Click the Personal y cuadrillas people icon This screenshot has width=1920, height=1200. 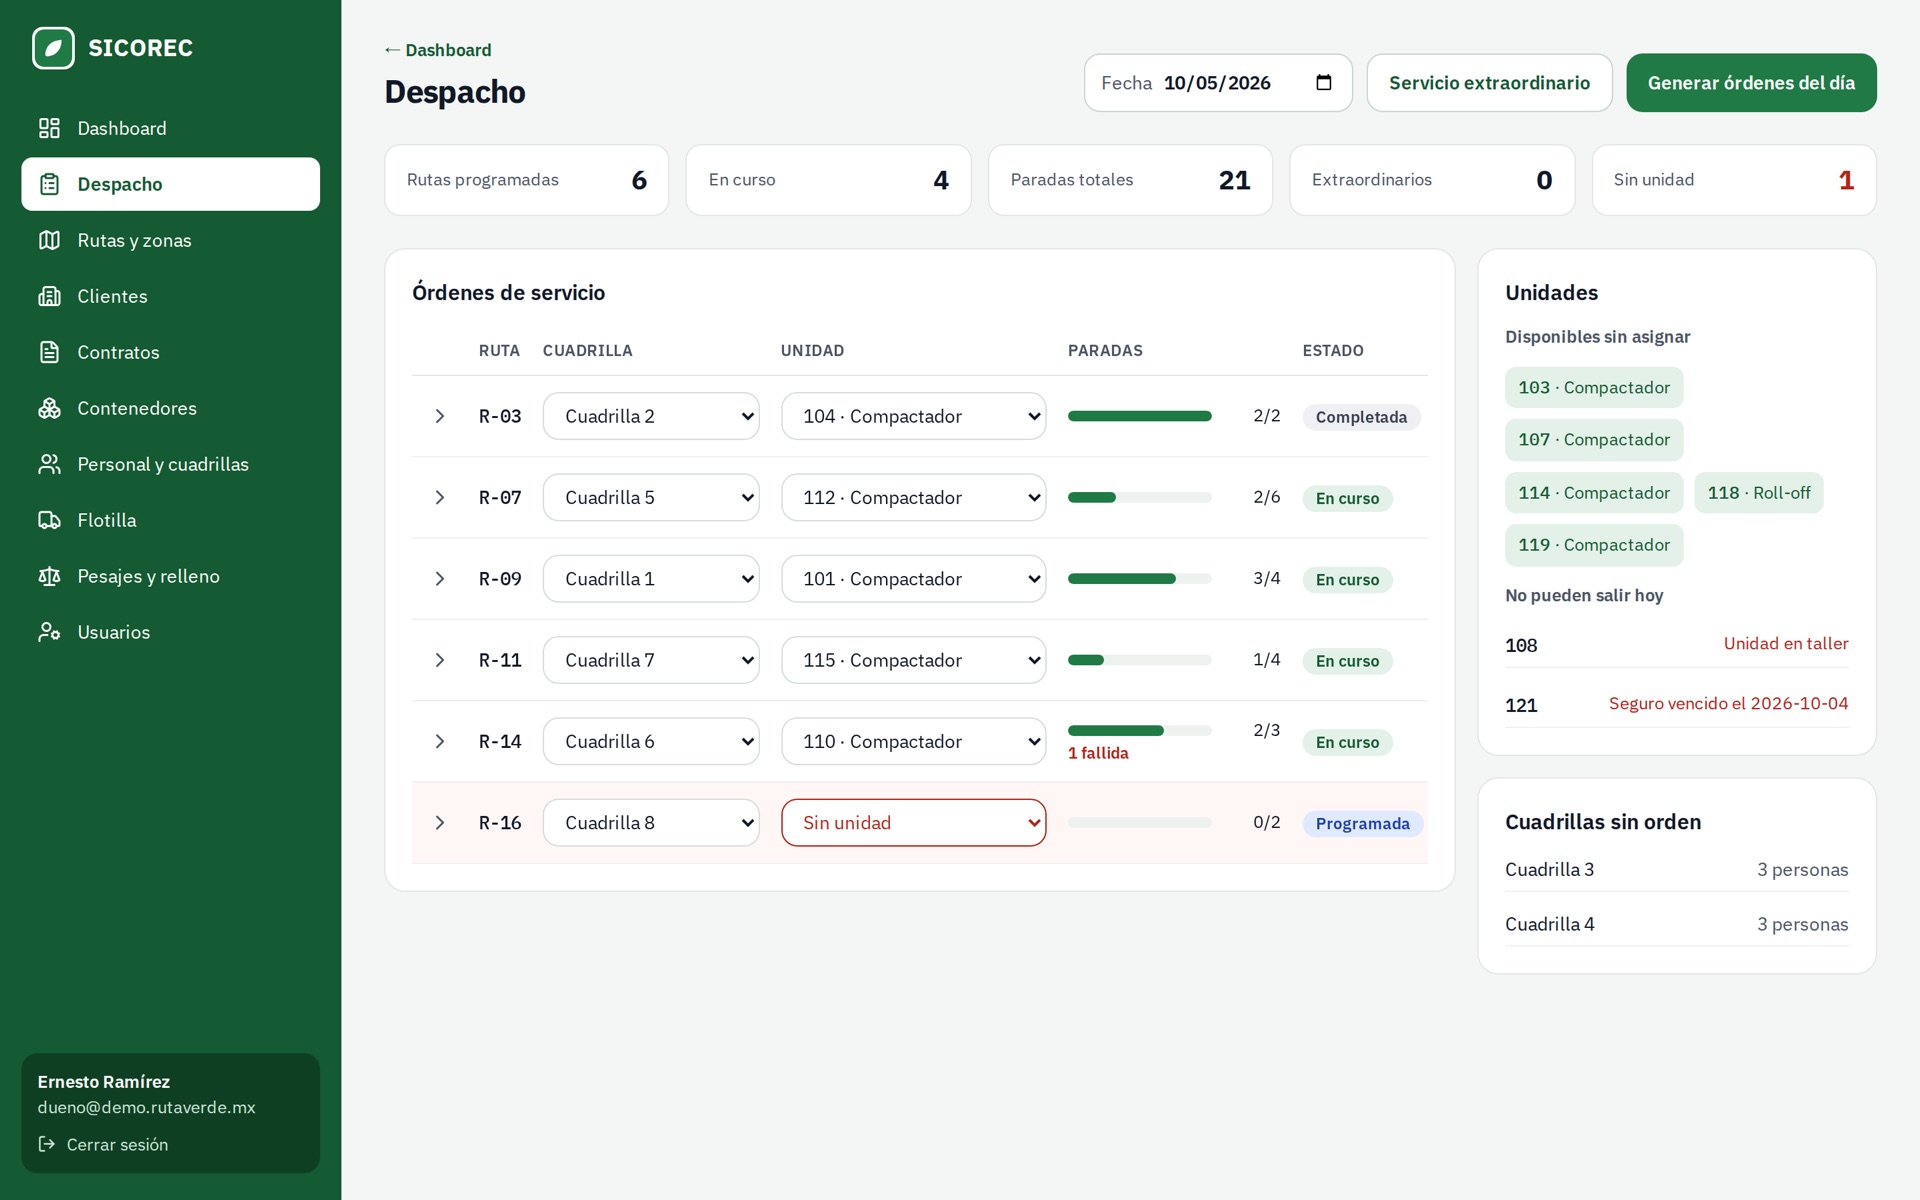point(49,464)
